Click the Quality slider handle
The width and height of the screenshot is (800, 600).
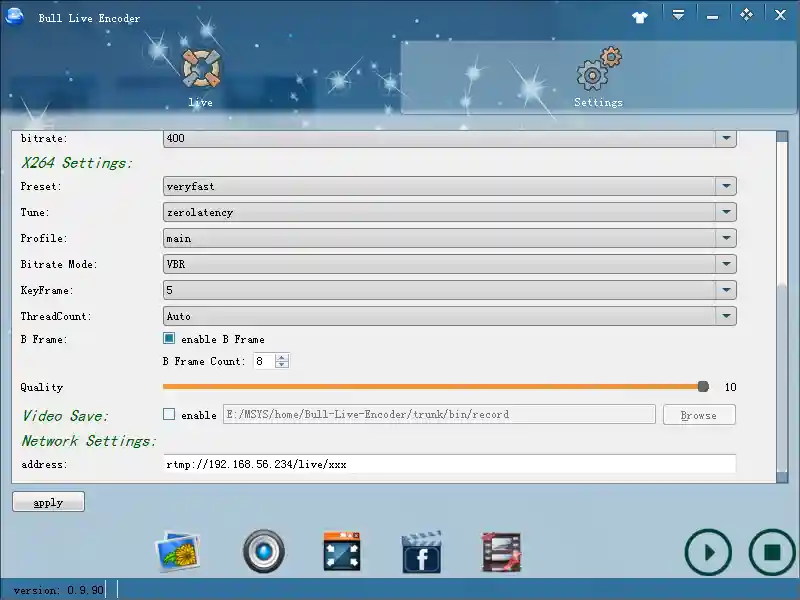pos(703,387)
